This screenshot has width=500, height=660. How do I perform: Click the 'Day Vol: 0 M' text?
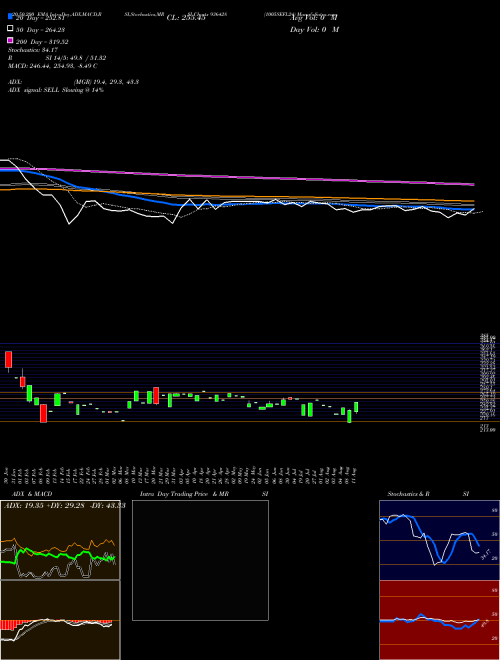point(314,29)
